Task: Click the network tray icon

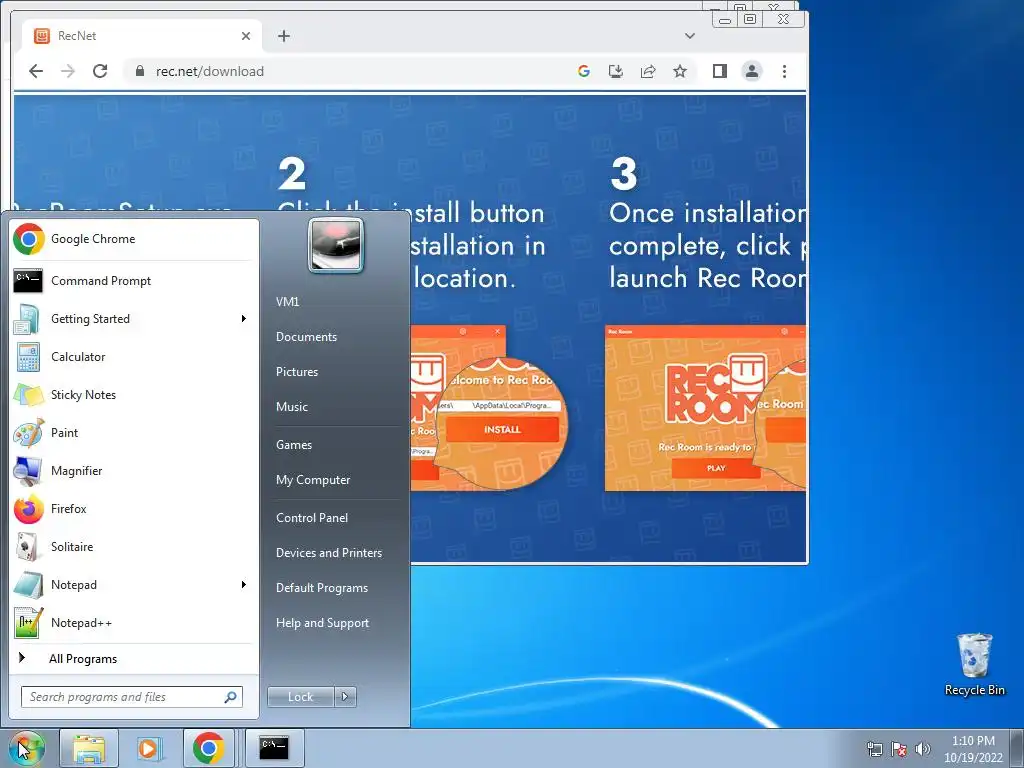Action: (x=874, y=749)
